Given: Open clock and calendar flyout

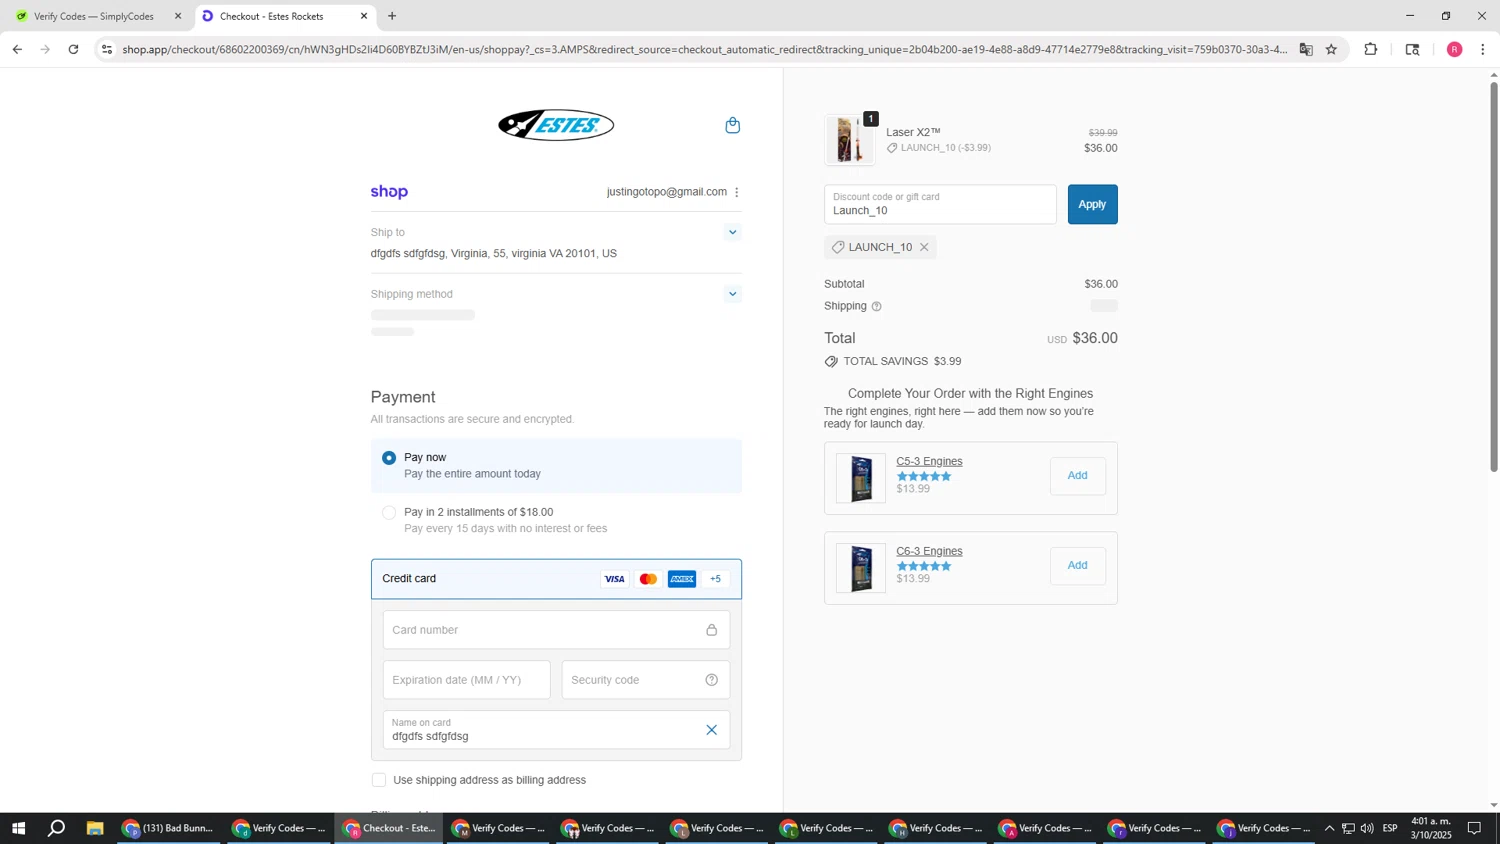Looking at the screenshot, I should (1431, 828).
